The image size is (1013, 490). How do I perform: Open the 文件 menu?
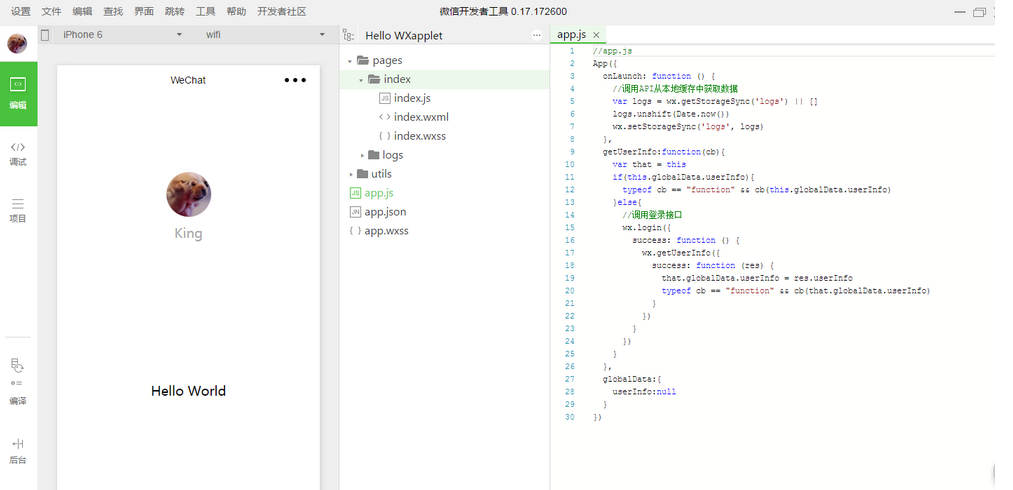pos(52,12)
